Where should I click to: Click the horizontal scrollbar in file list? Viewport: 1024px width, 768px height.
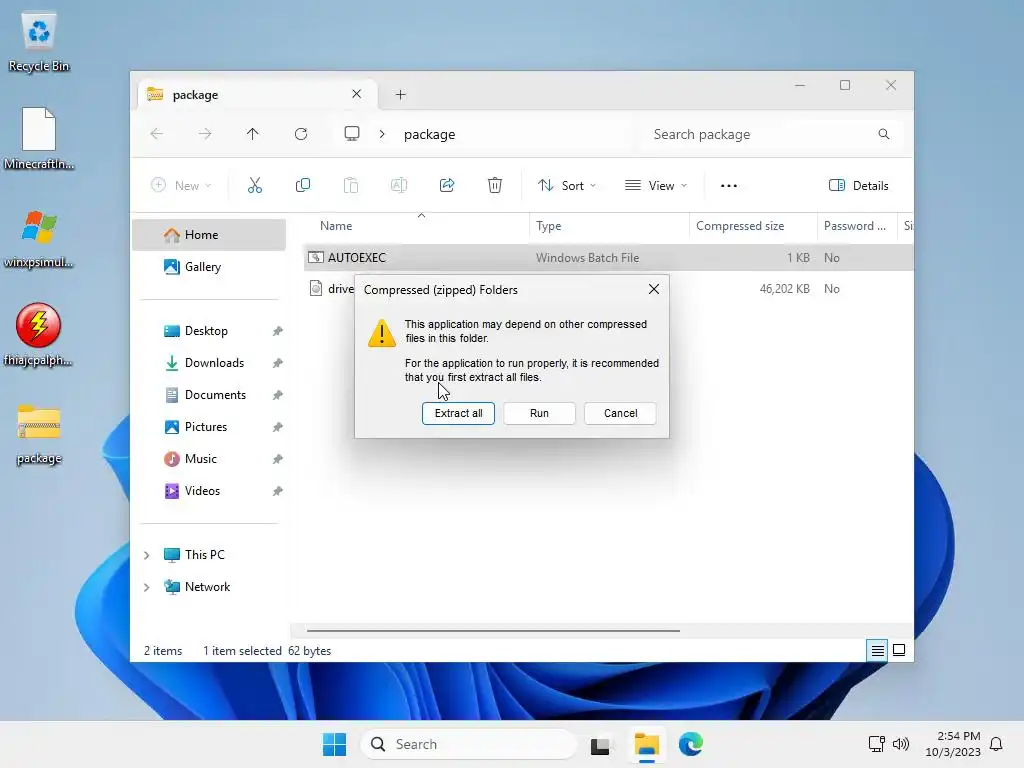pos(493,631)
